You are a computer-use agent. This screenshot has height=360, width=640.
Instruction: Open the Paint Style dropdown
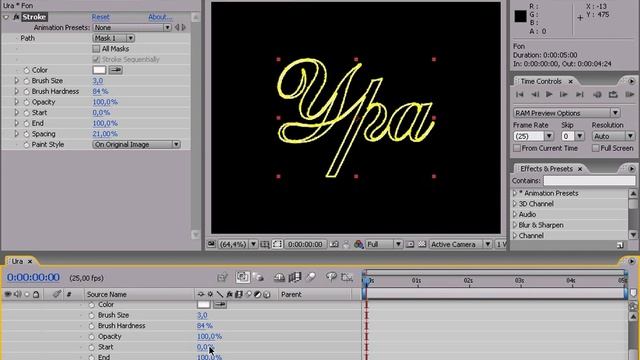coord(136,144)
